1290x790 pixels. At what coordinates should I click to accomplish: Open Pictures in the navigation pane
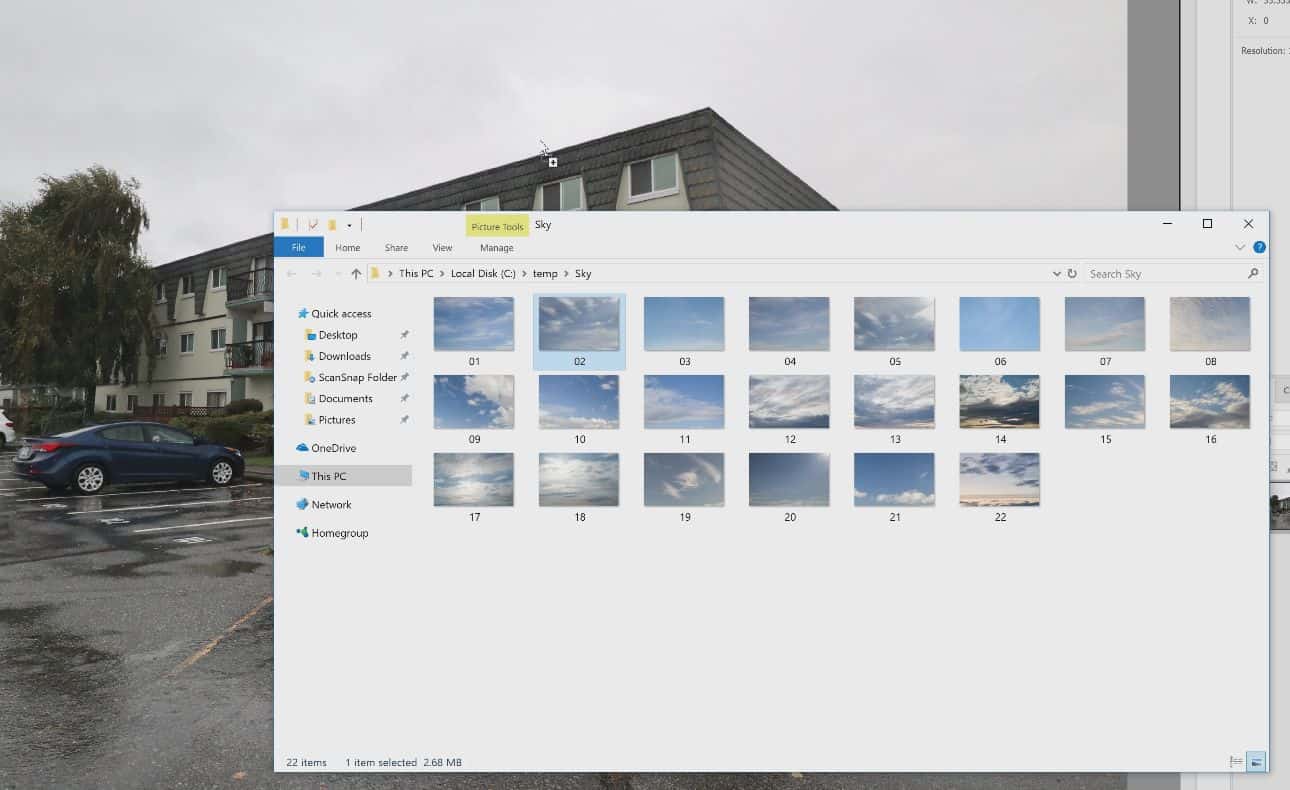coord(336,419)
